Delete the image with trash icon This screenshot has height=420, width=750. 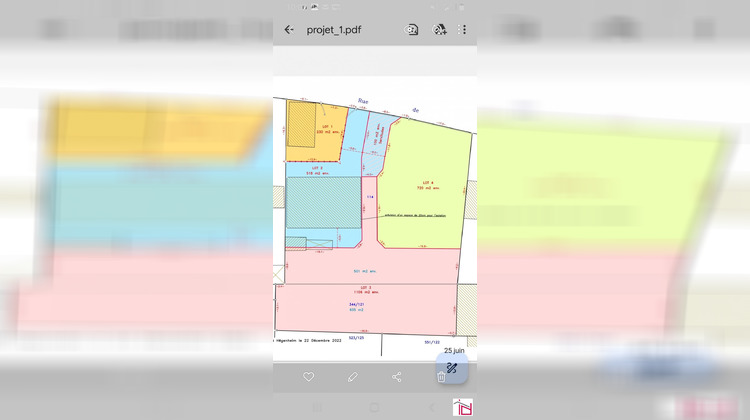441,377
